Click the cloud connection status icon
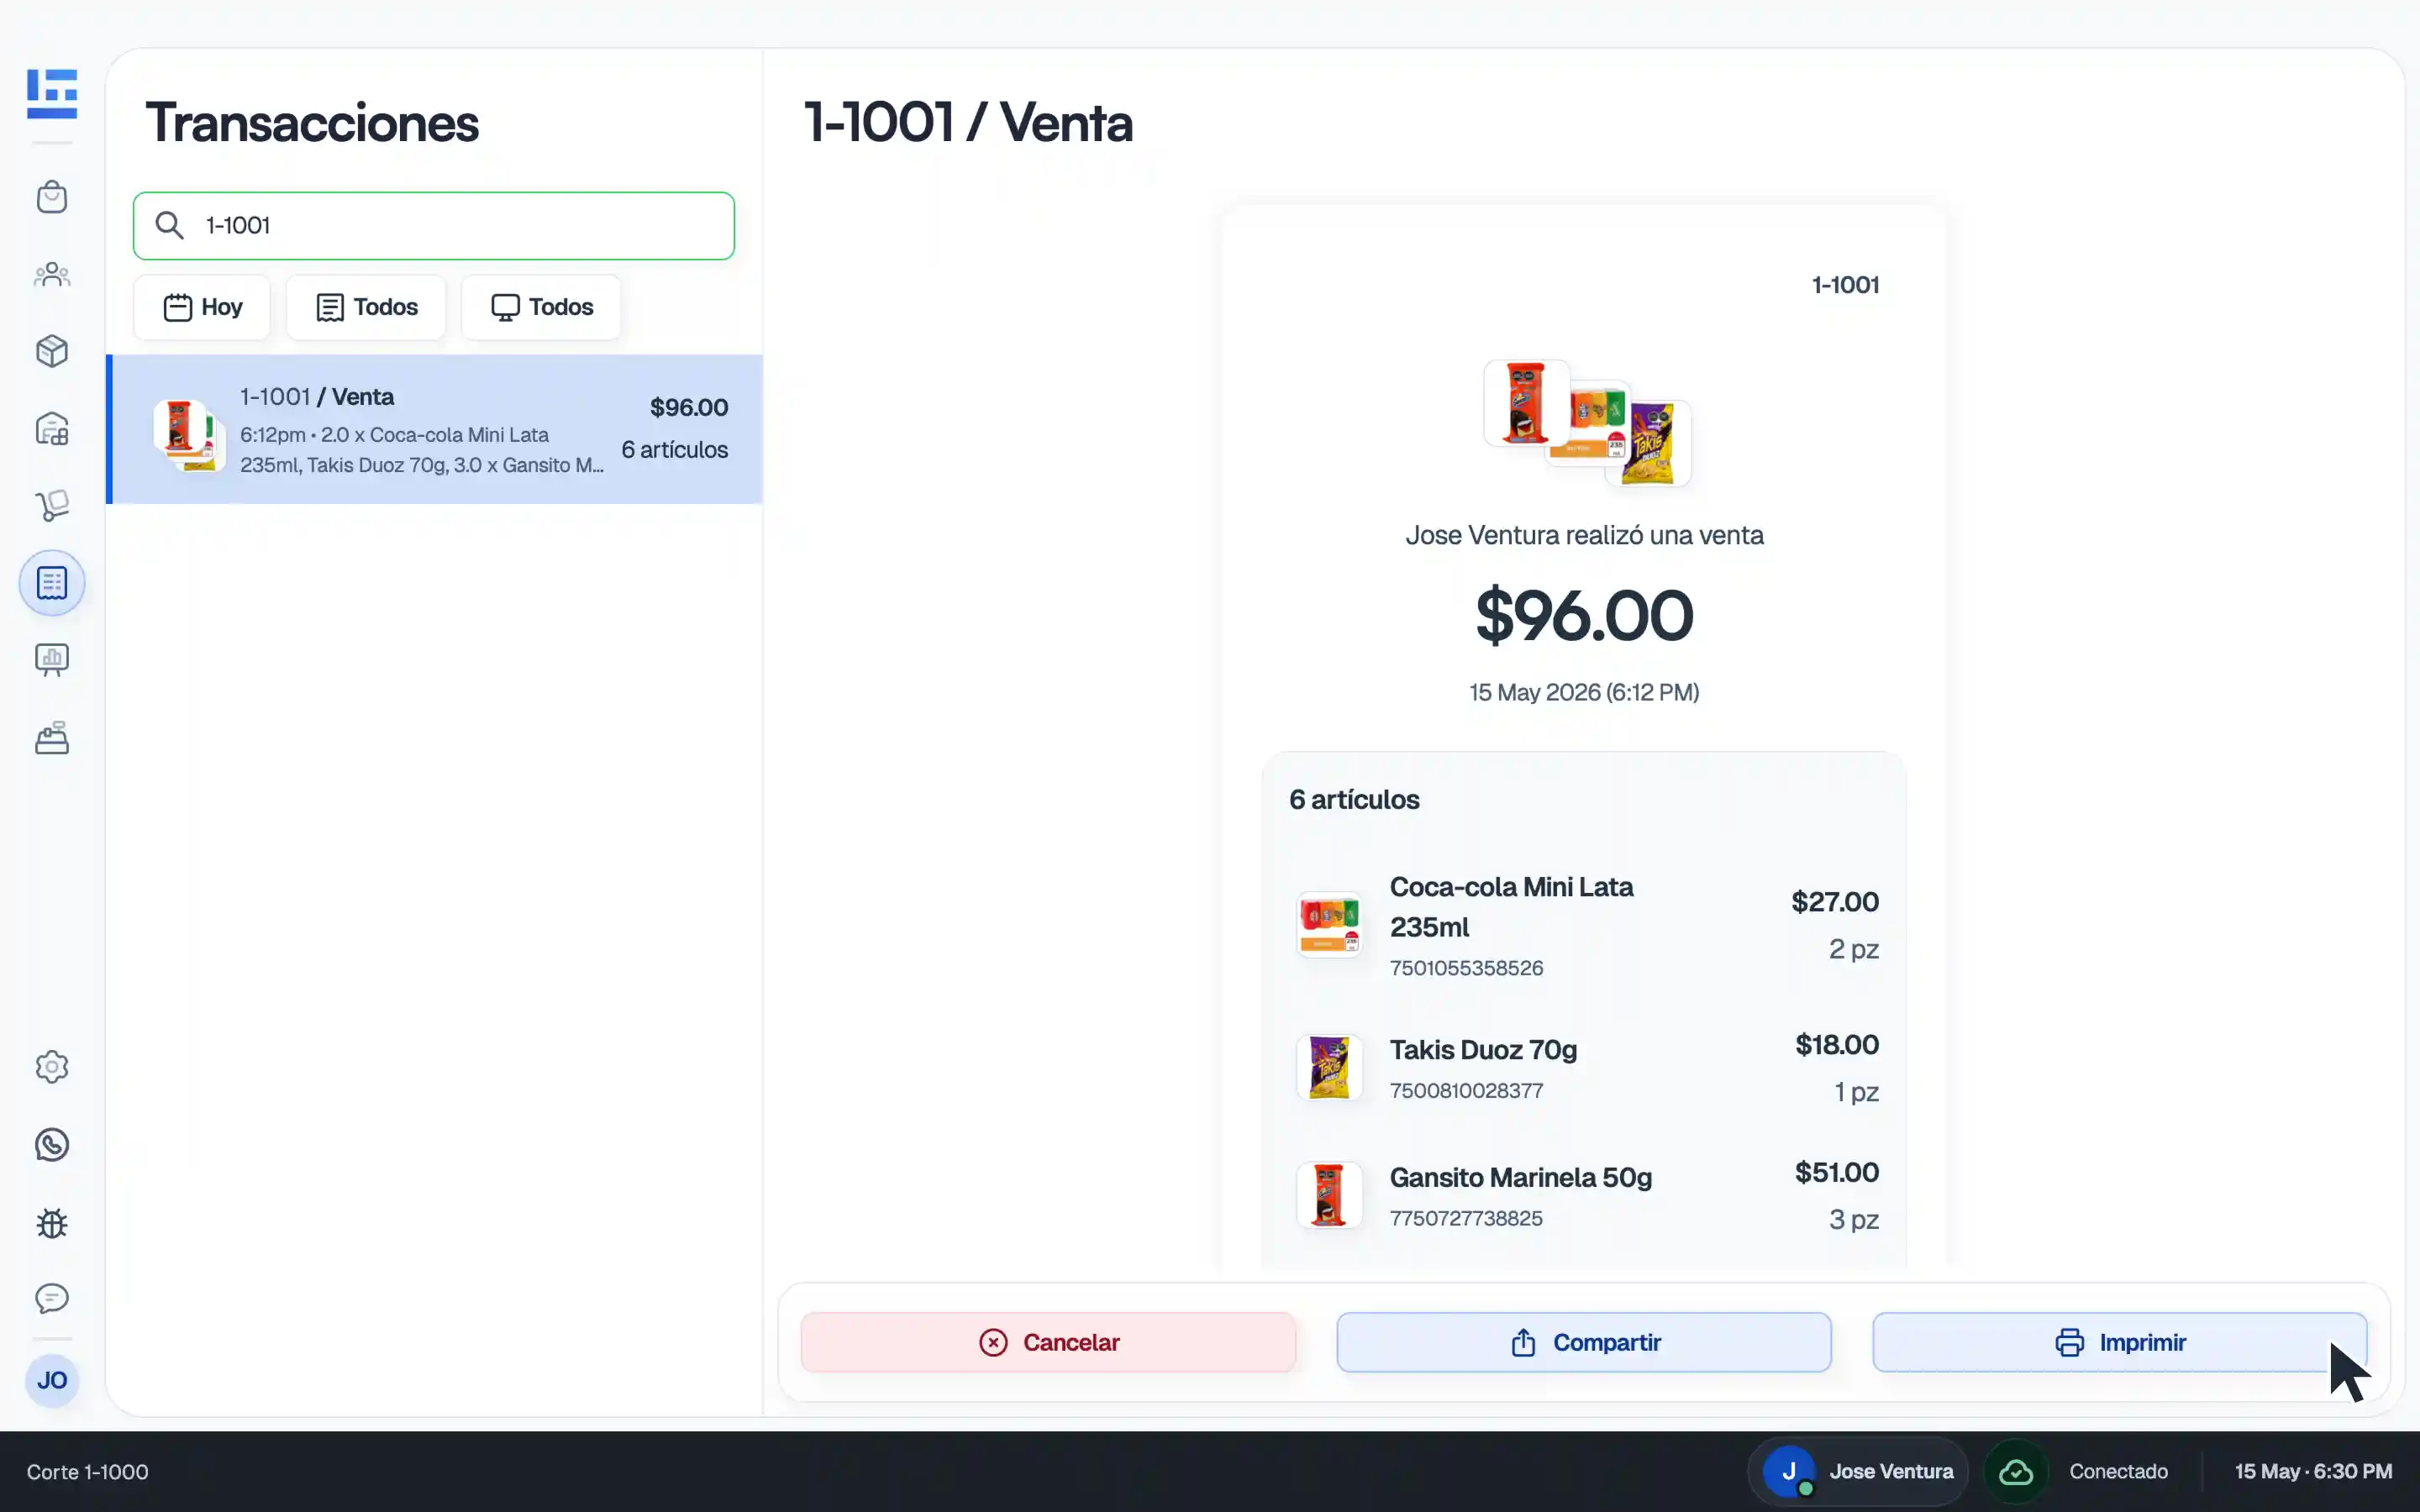2420x1512 pixels. (x=2016, y=1472)
